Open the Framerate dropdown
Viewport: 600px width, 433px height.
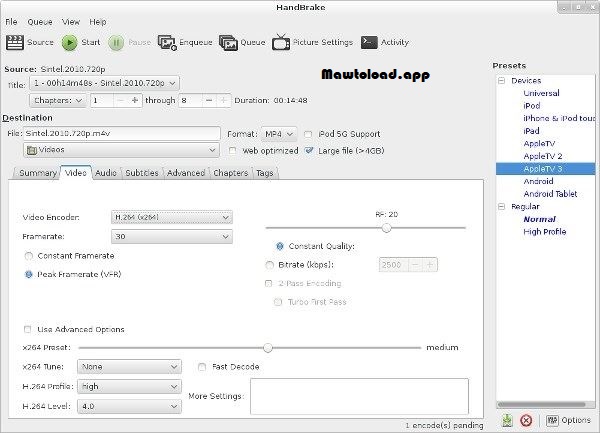(171, 236)
